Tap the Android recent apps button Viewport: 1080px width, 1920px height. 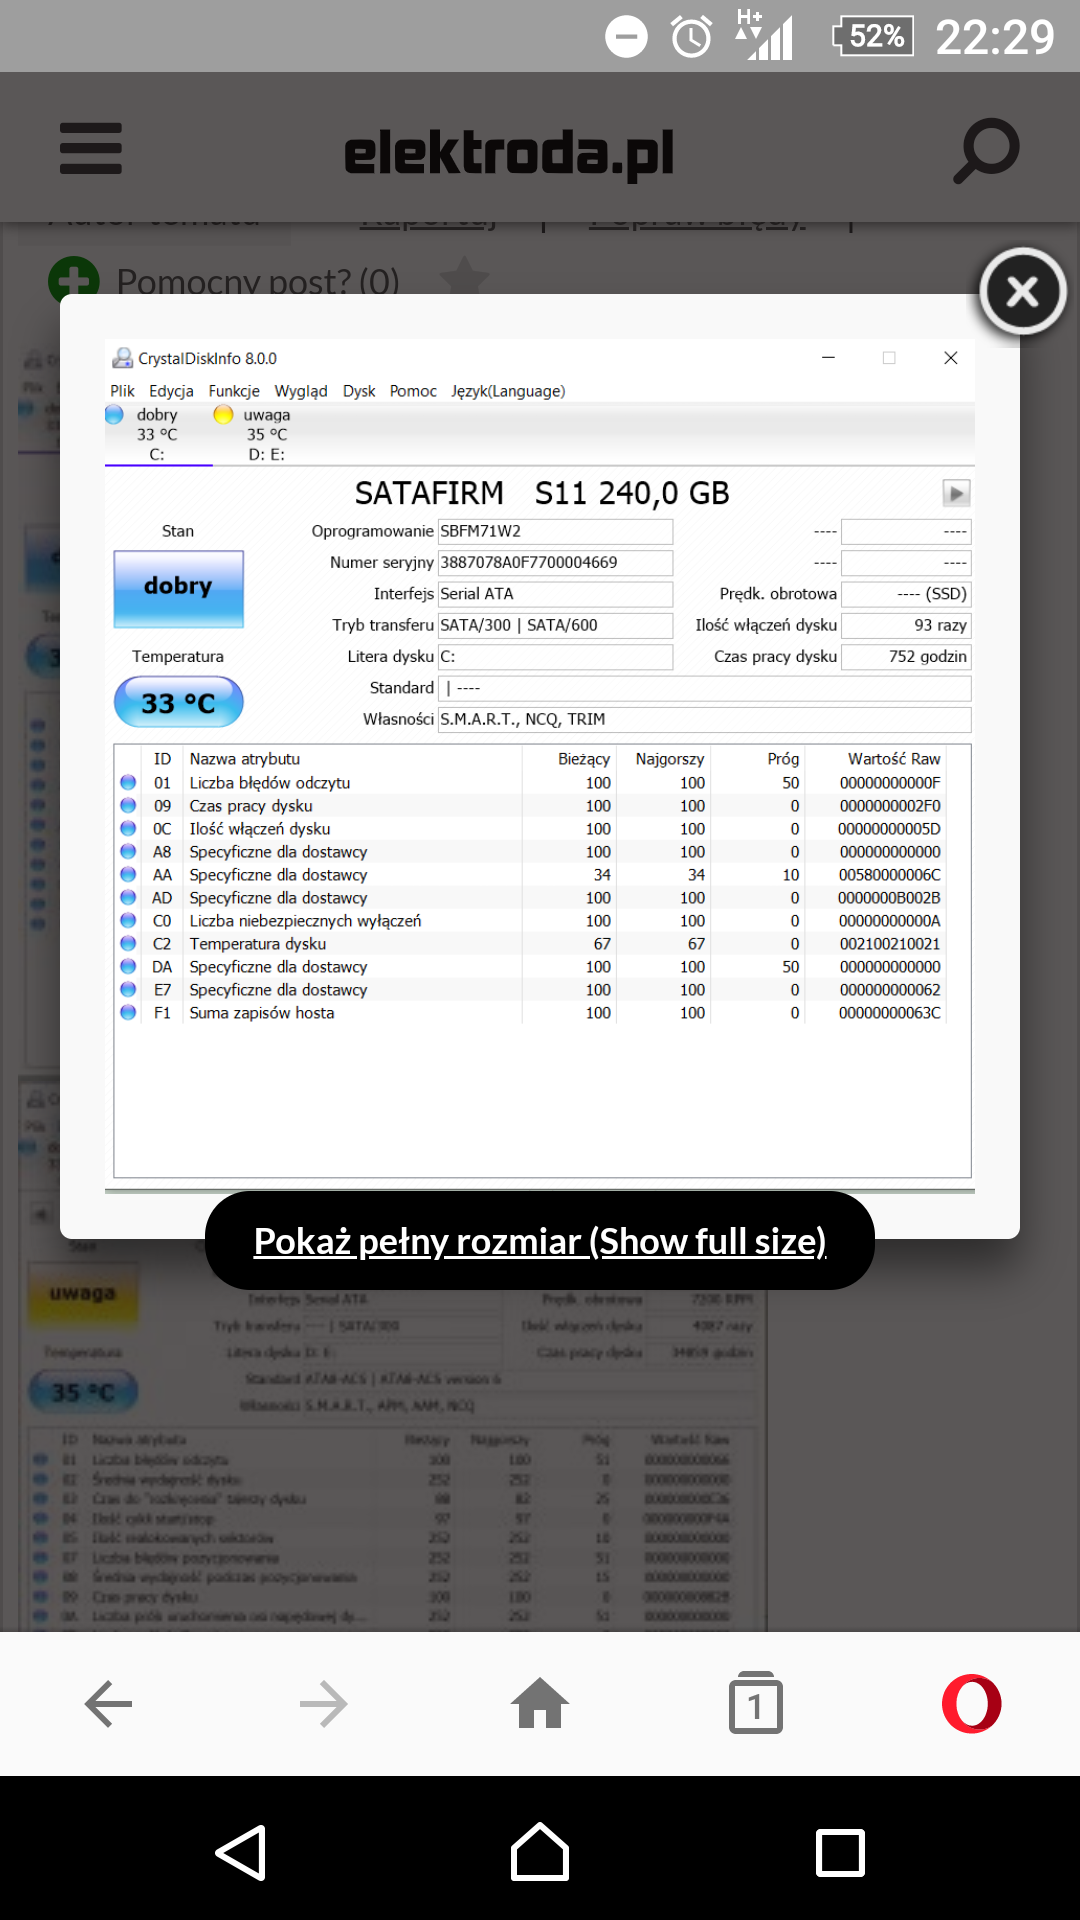click(840, 1853)
